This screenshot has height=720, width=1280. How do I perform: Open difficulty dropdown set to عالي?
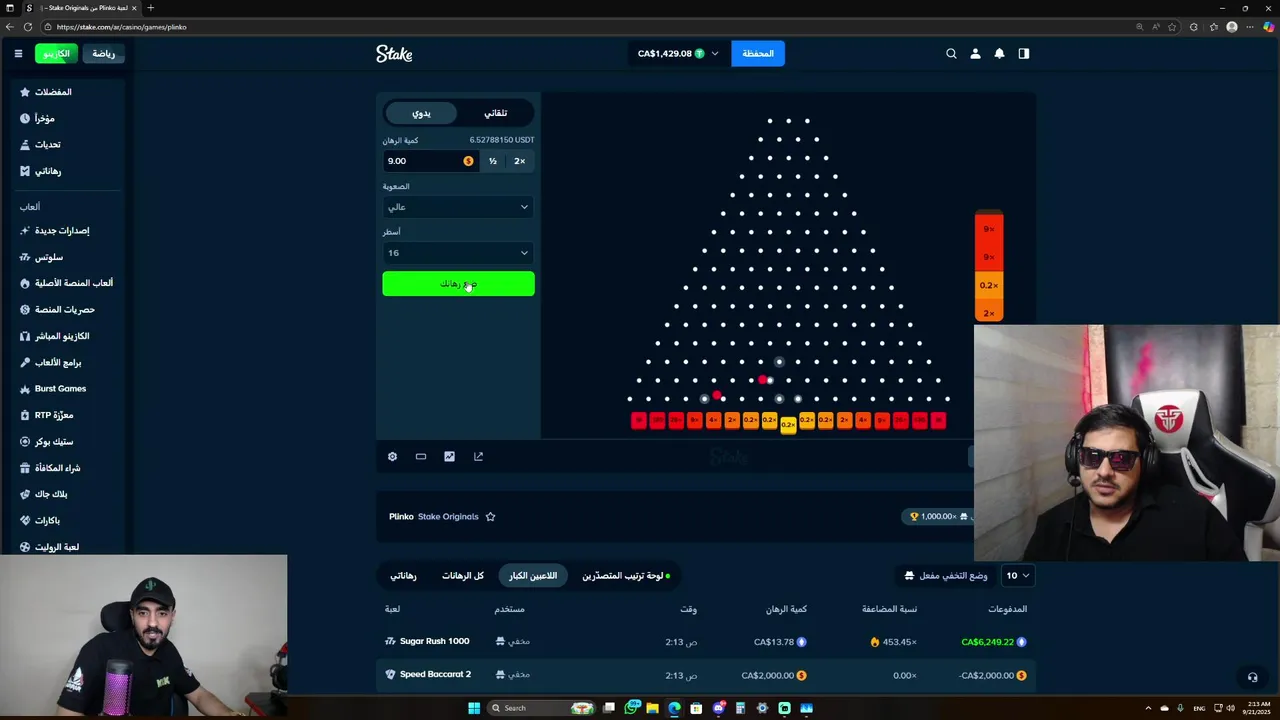click(458, 207)
